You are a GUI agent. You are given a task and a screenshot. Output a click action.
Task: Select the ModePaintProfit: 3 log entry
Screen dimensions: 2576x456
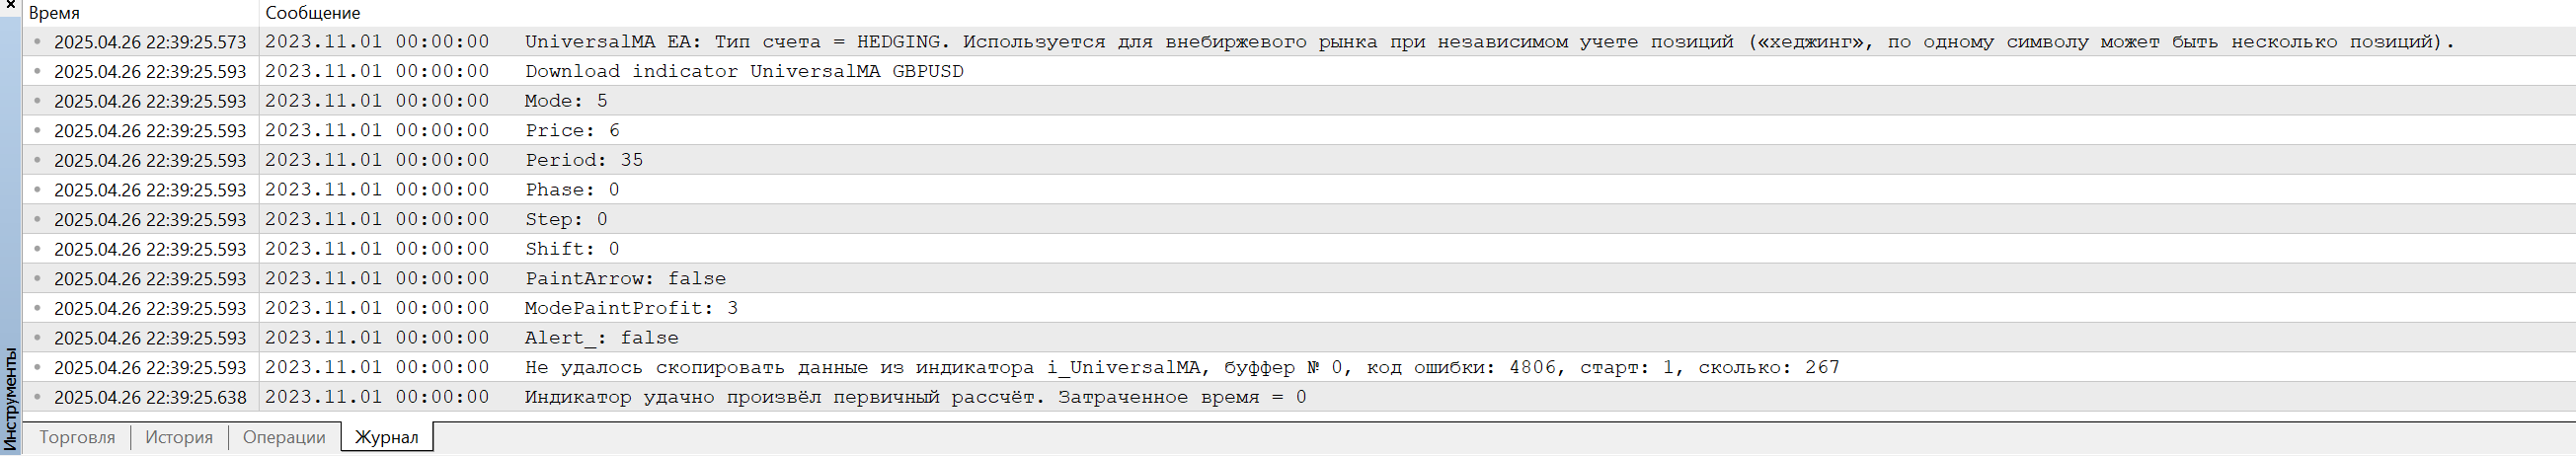pos(631,308)
